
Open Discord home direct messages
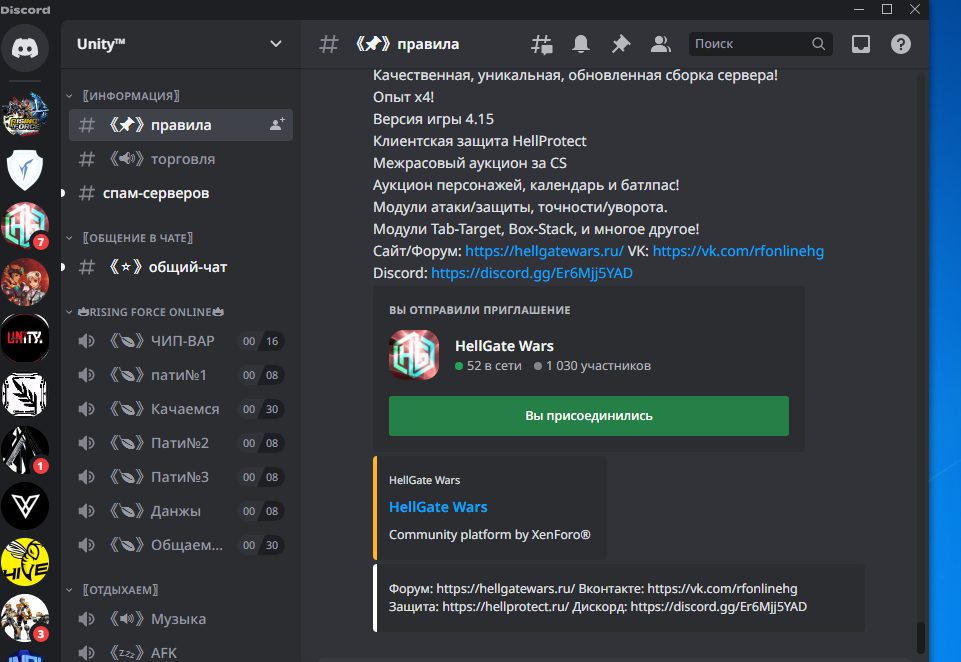(25, 48)
